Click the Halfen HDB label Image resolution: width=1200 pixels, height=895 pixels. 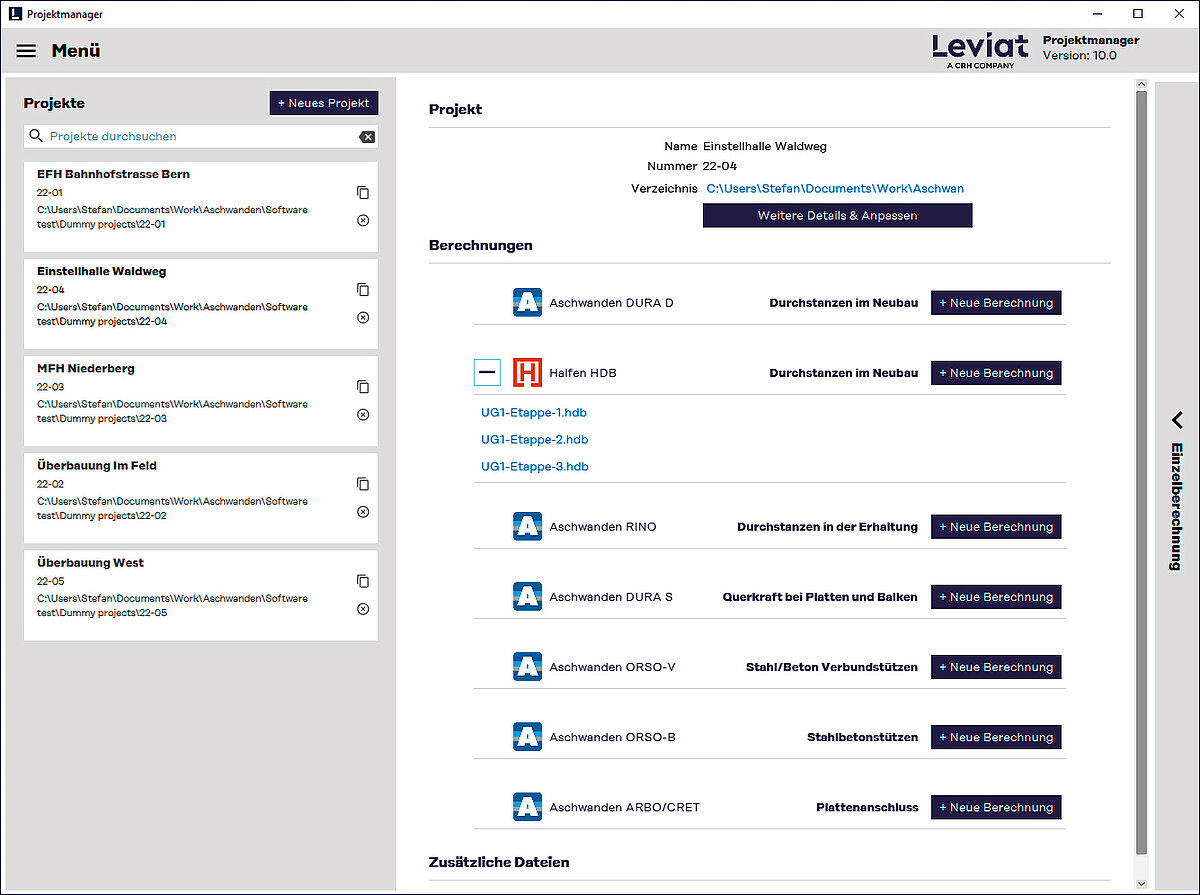[x=583, y=373]
